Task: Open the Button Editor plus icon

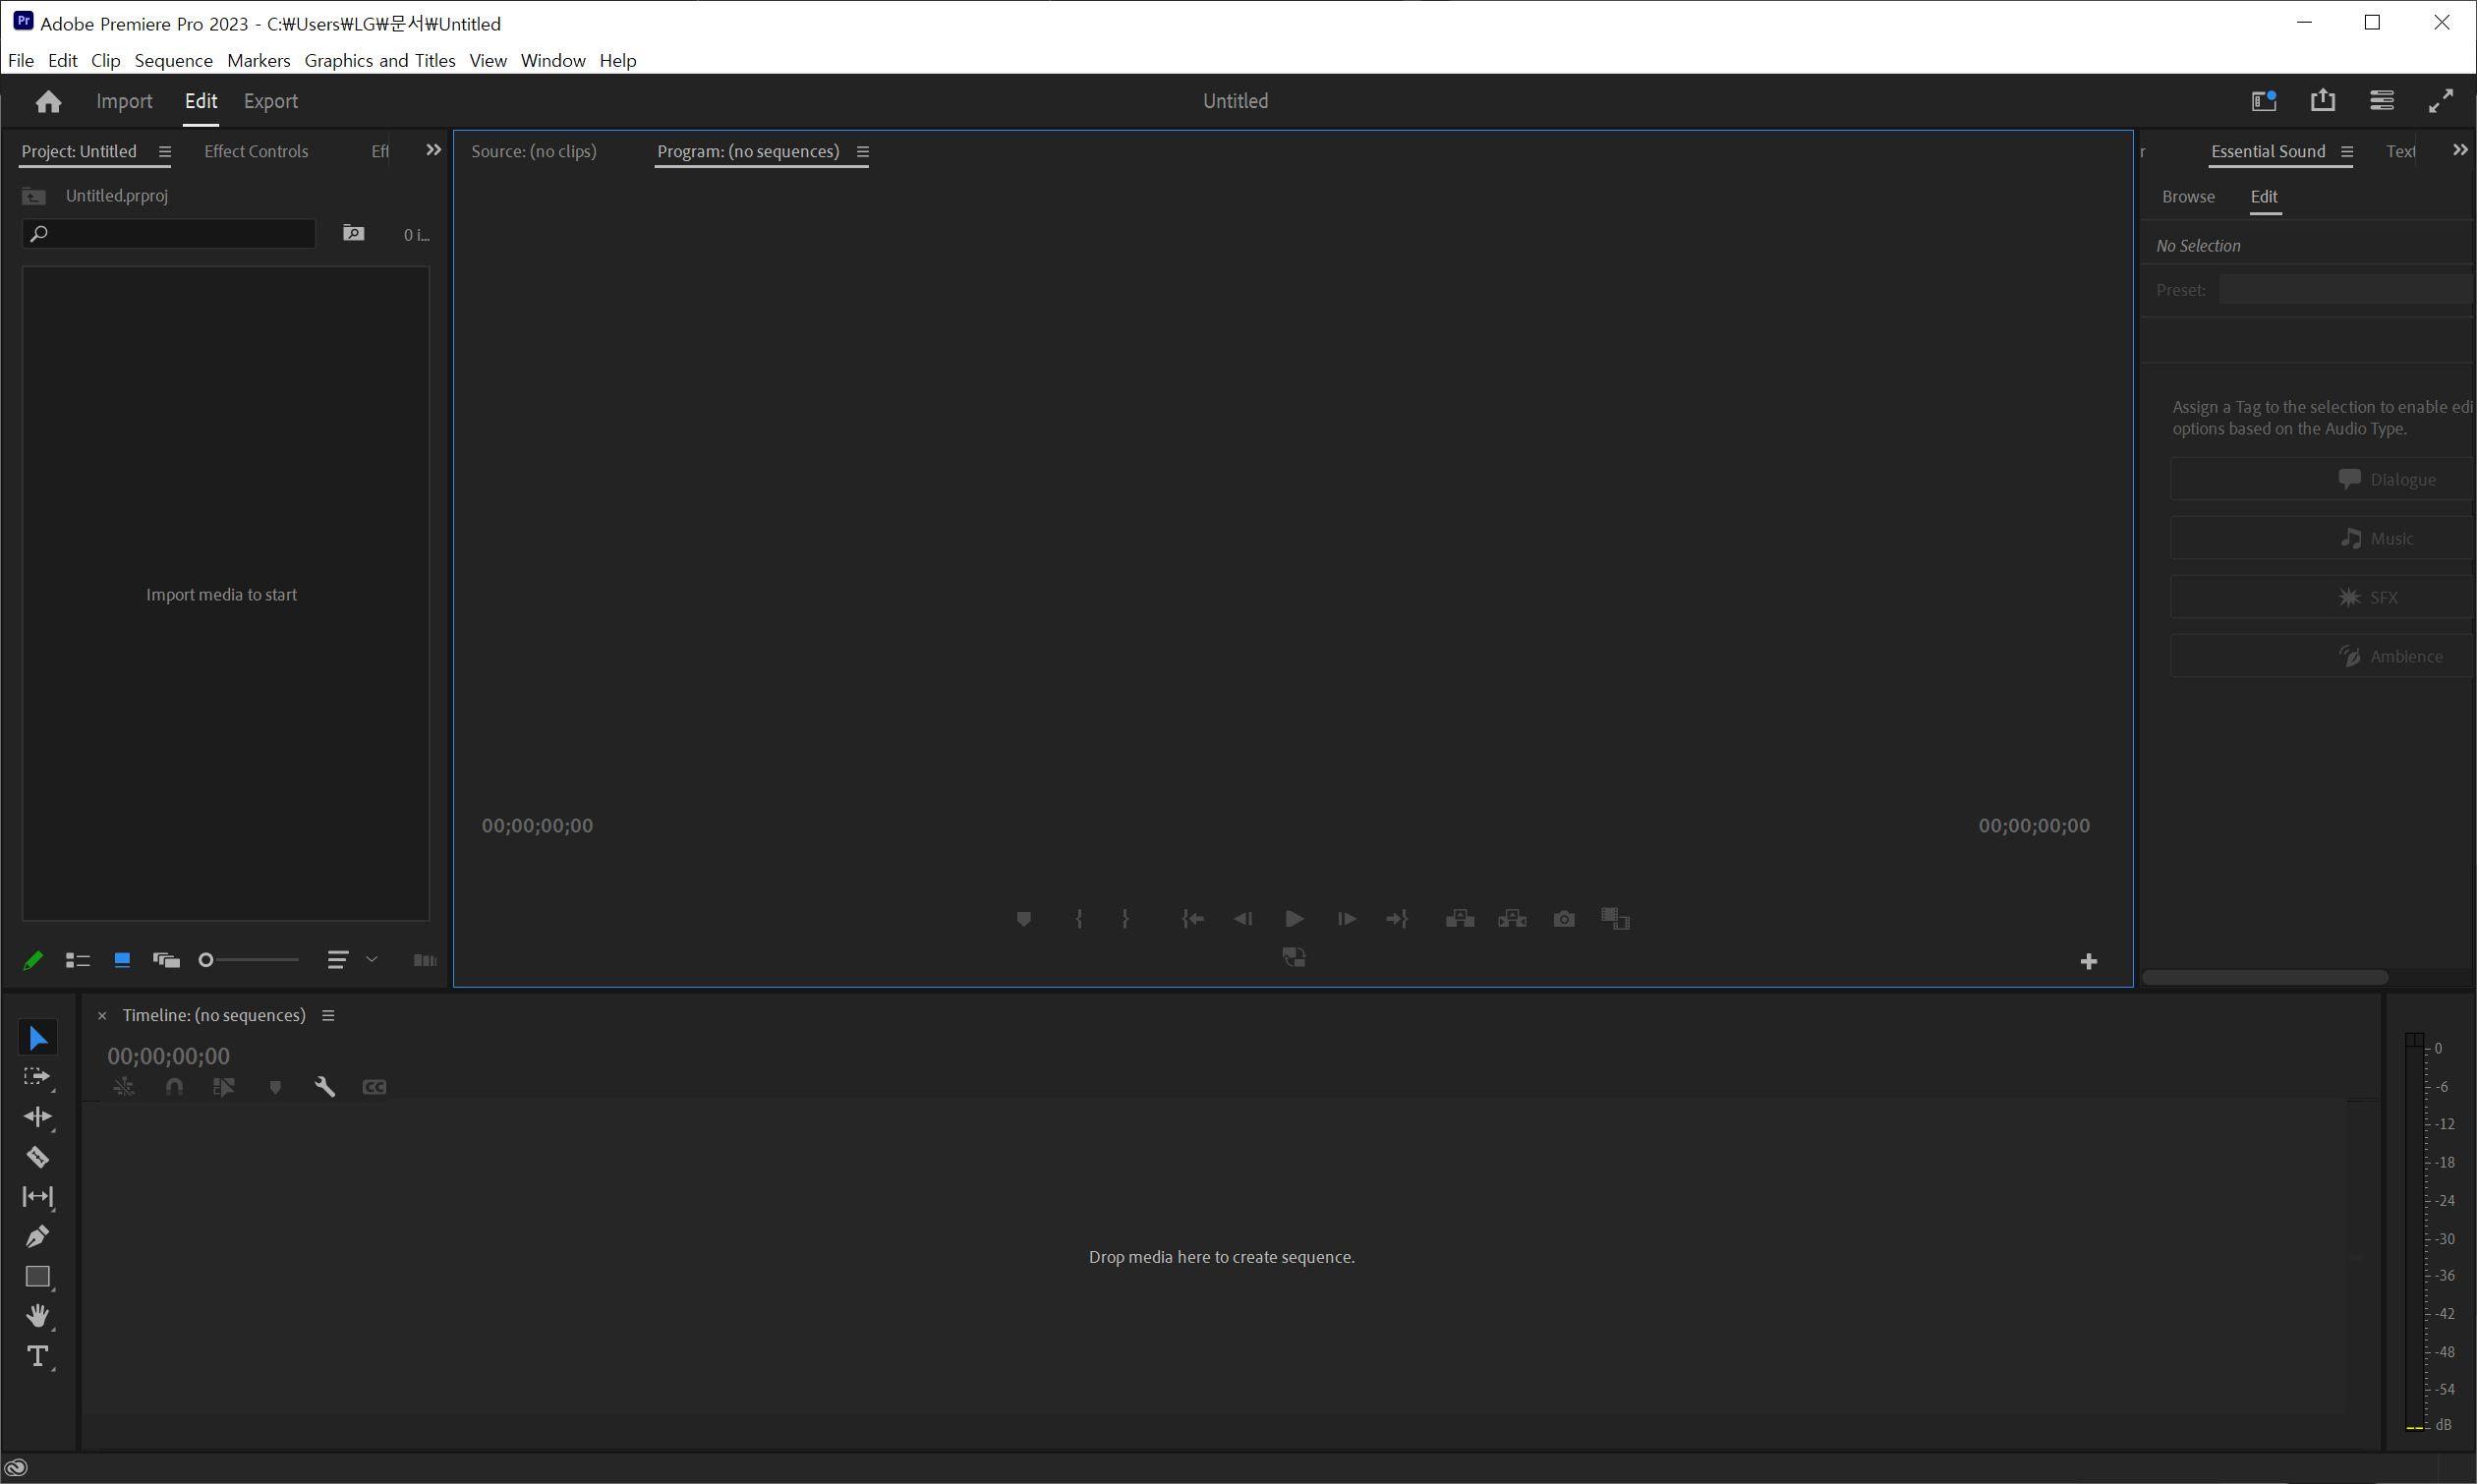Action: pos(2088,962)
